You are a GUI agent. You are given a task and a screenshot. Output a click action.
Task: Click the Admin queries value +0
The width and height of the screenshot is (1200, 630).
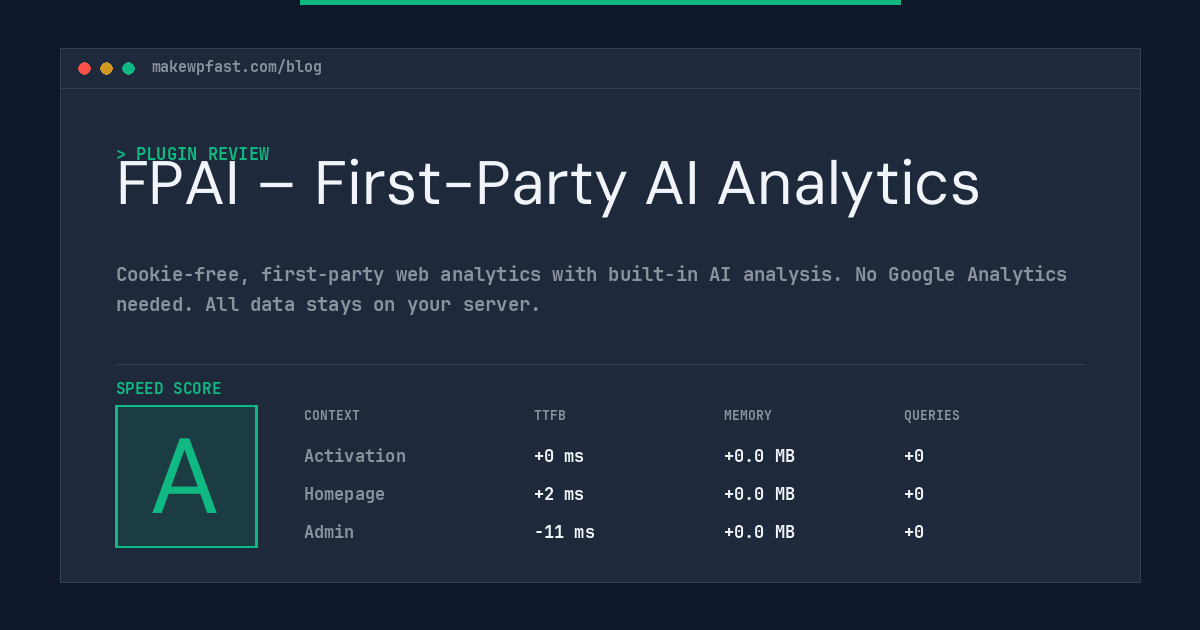(914, 532)
